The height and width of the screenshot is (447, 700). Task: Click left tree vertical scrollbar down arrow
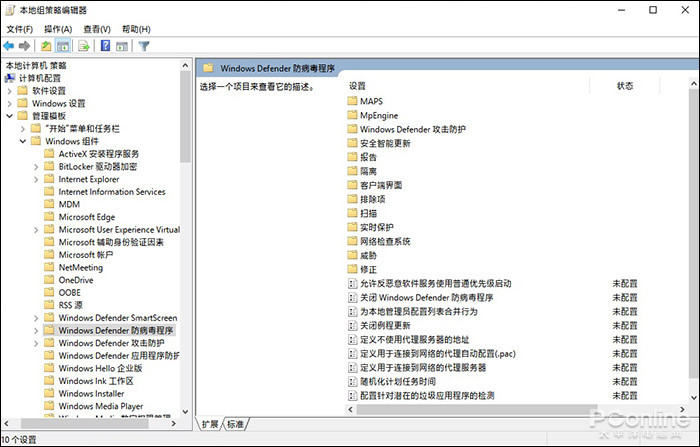(x=185, y=412)
